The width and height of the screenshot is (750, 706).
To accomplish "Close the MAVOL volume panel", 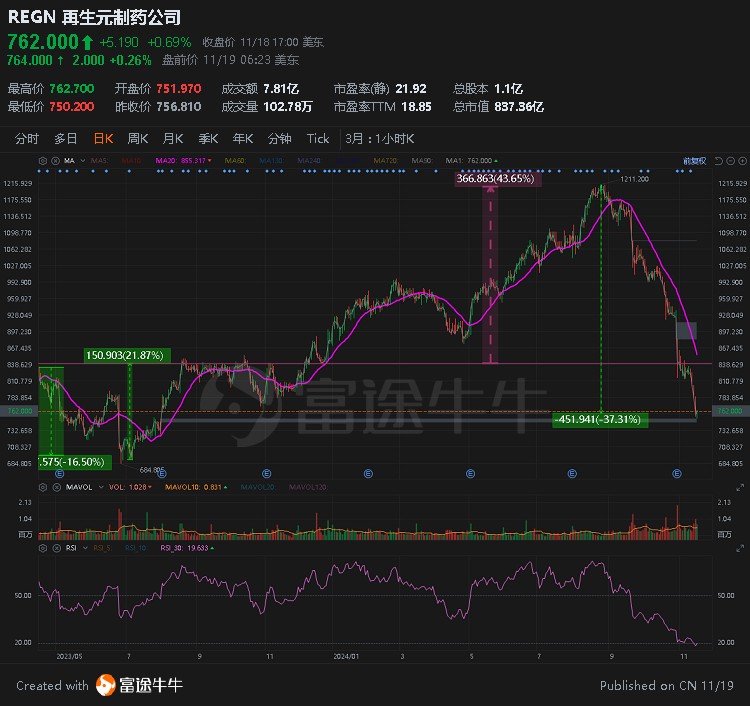I will pos(56,487).
